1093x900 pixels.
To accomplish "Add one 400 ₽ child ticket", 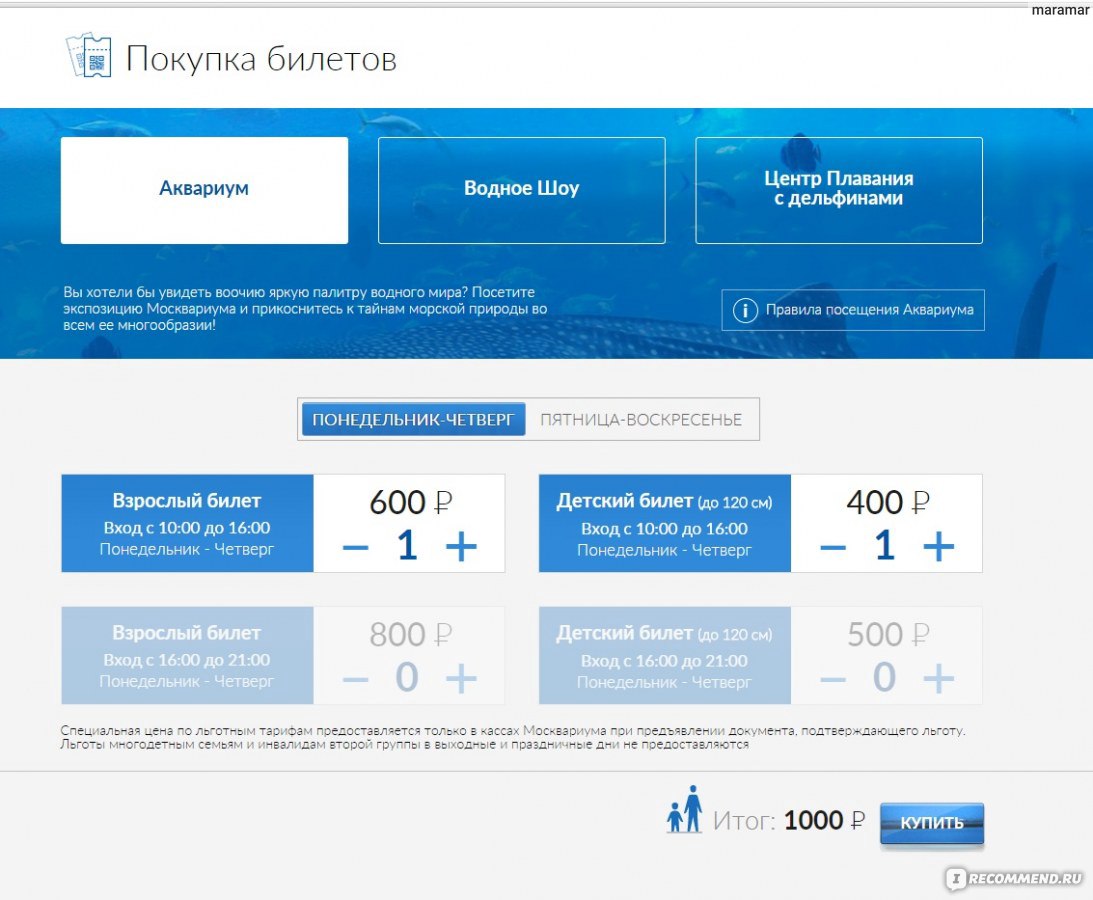I will (938, 547).
